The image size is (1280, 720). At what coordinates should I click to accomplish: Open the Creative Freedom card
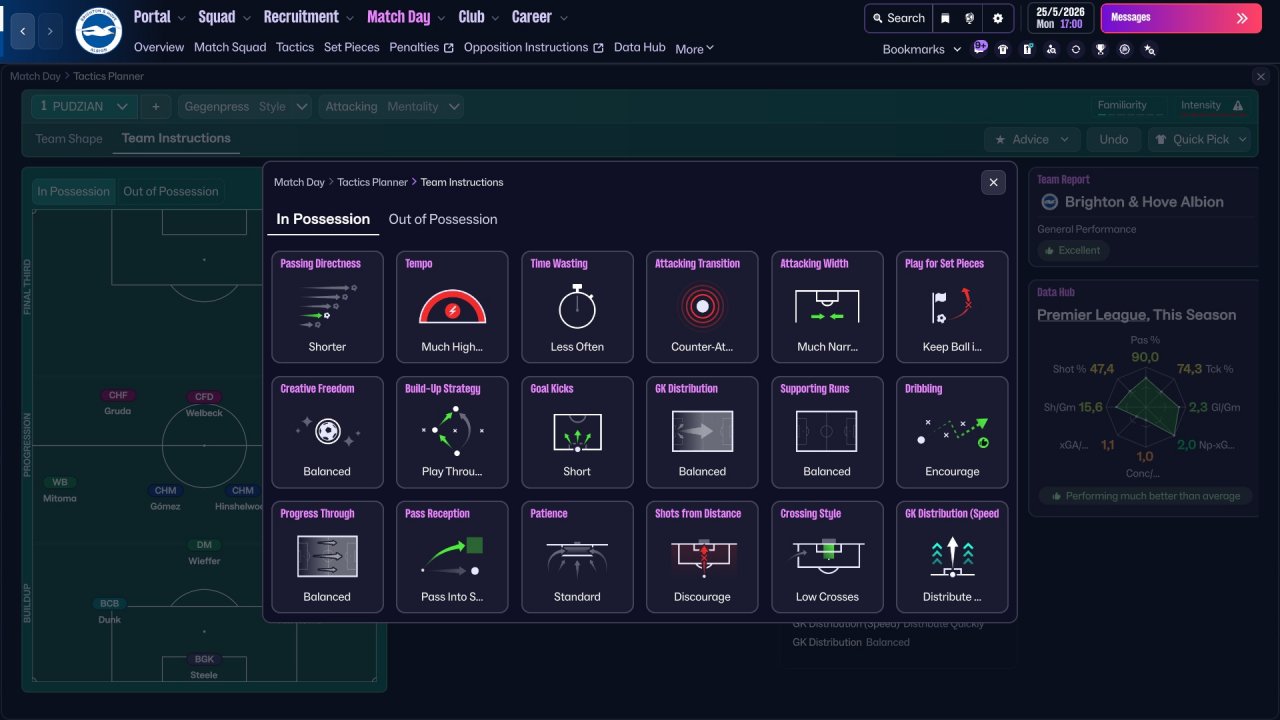(327, 432)
